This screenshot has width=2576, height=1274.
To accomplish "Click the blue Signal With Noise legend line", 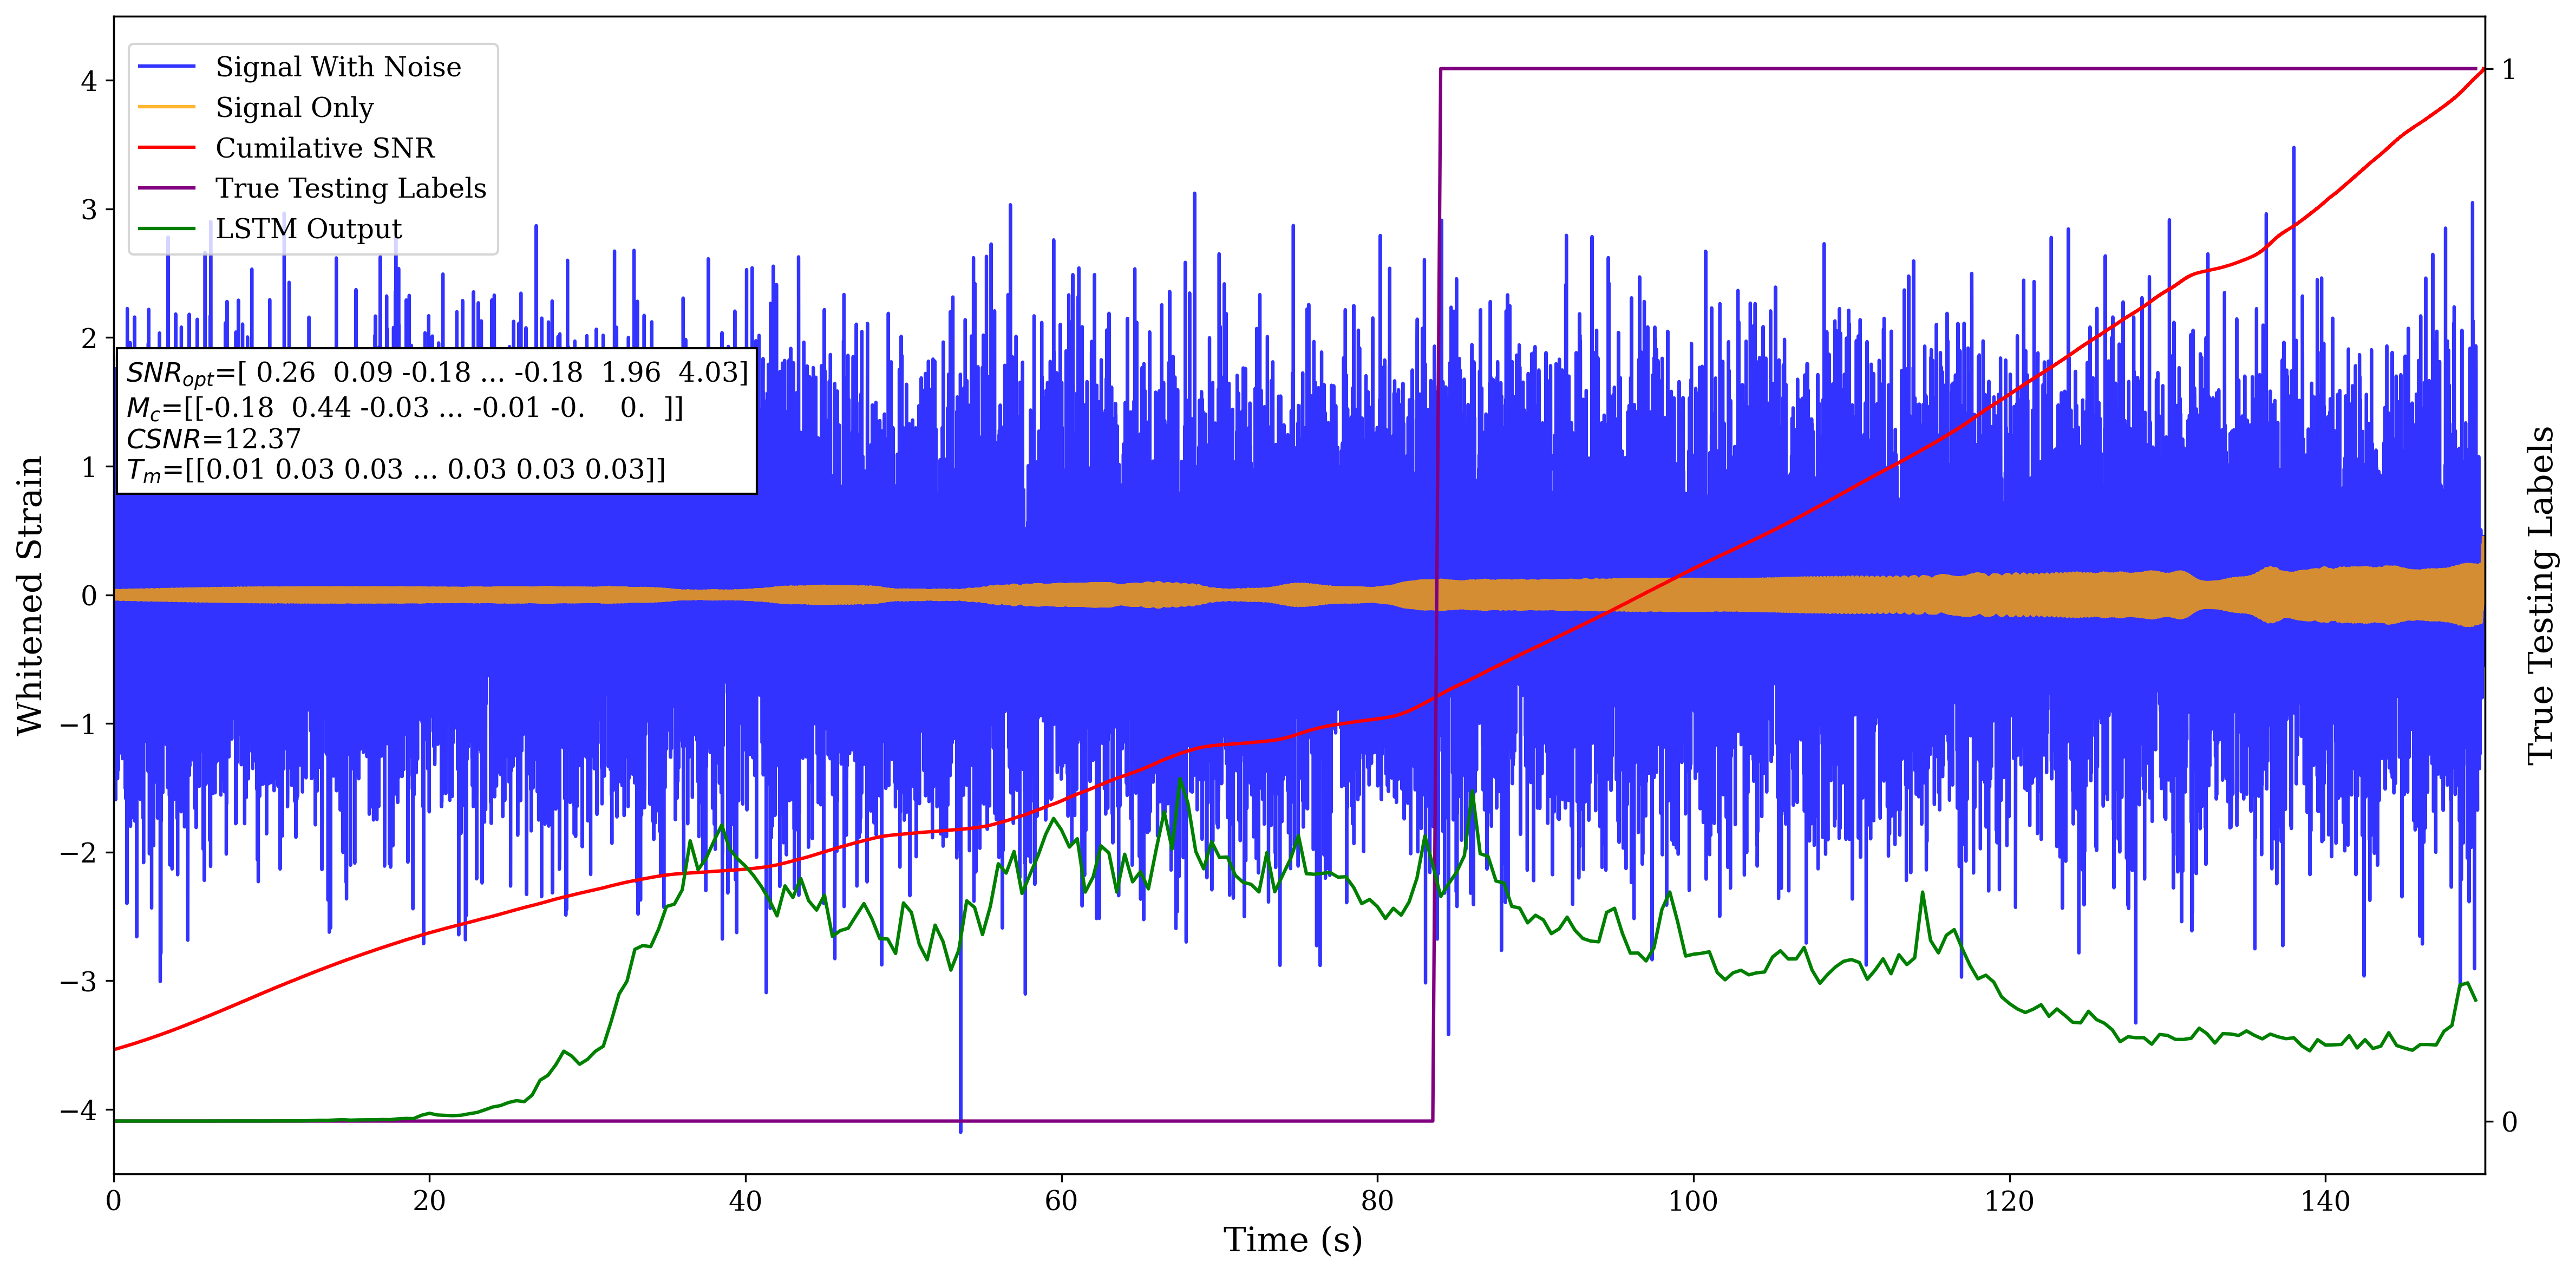I will click(x=166, y=67).
